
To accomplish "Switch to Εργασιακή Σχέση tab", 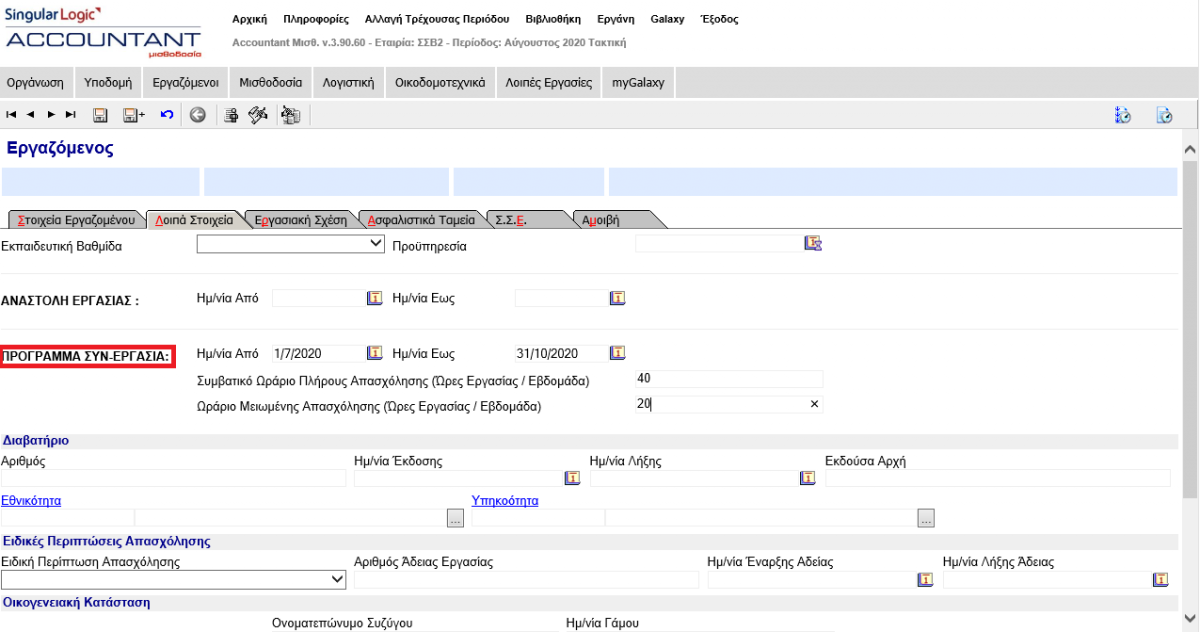I will pos(301,220).
